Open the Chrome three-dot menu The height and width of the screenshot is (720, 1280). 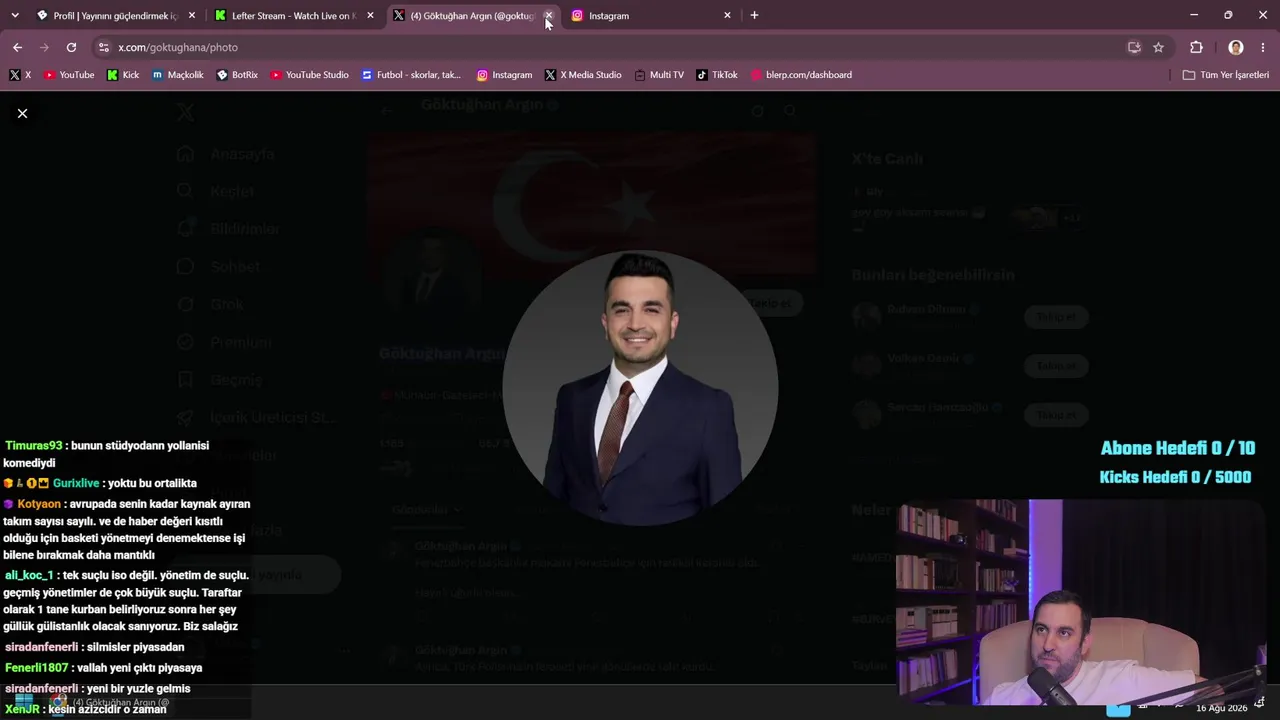click(1263, 47)
